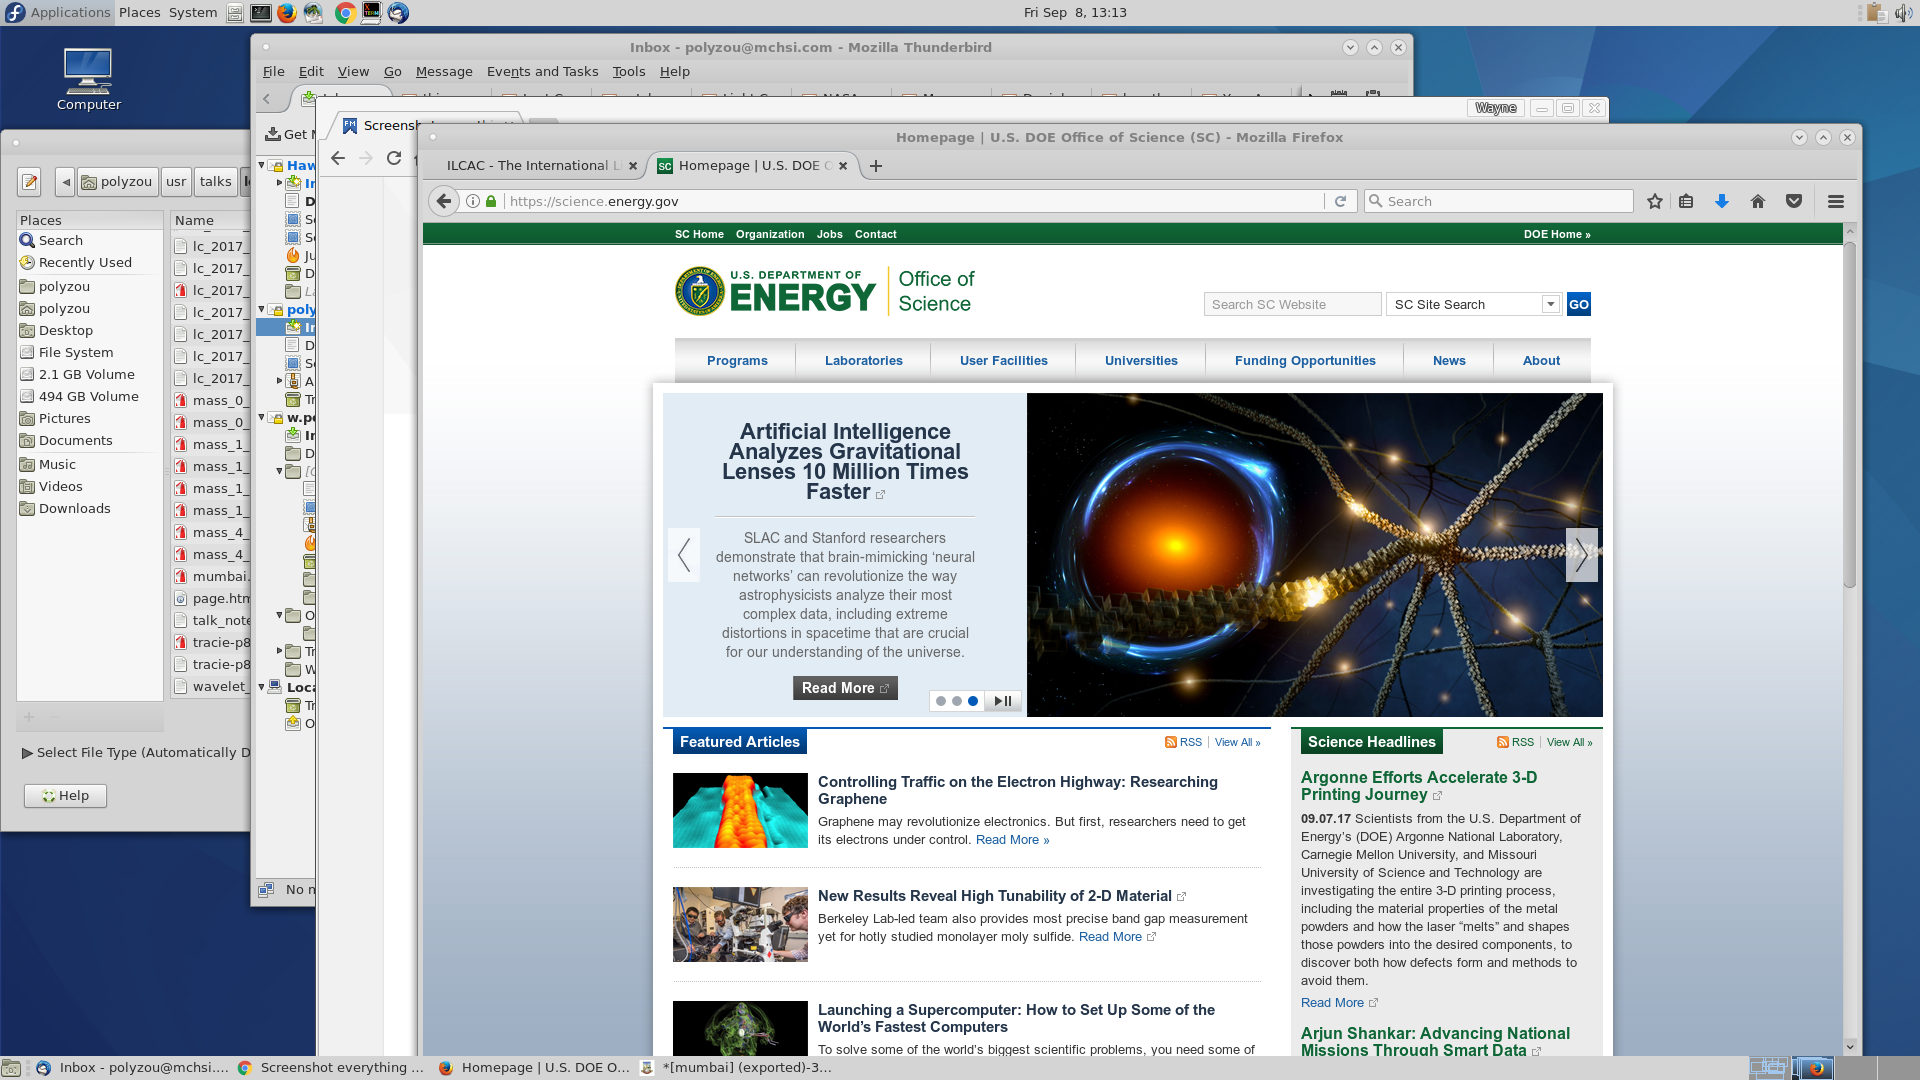Open the Applications menu
The height and width of the screenshot is (1080, 1920).
tap(58, 13)
